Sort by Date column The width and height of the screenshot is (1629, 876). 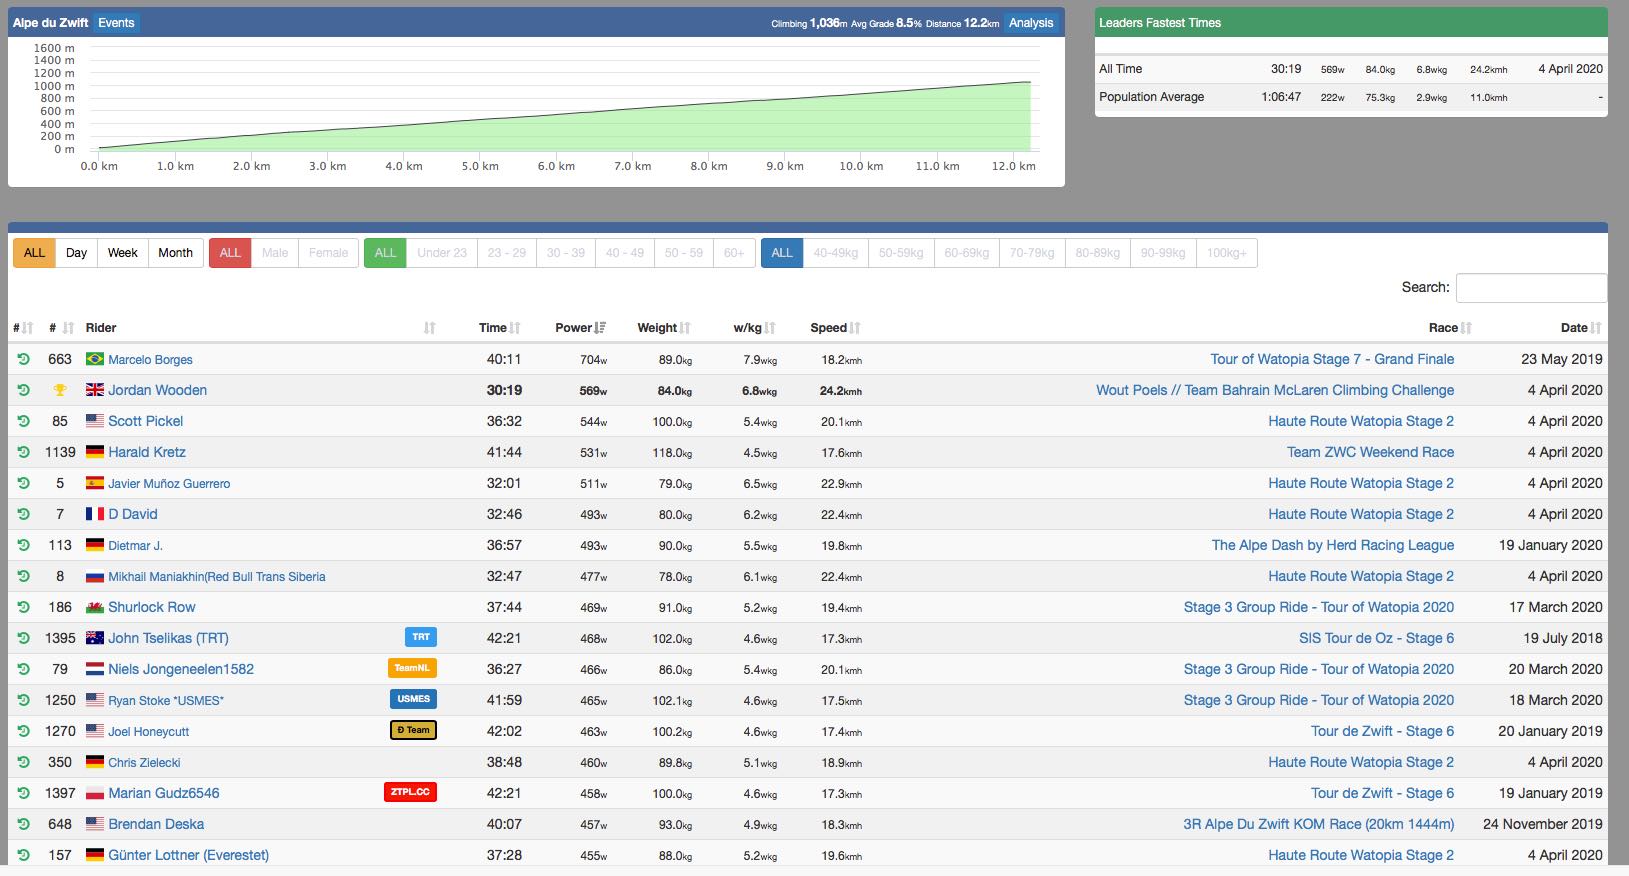point(1581,328)
